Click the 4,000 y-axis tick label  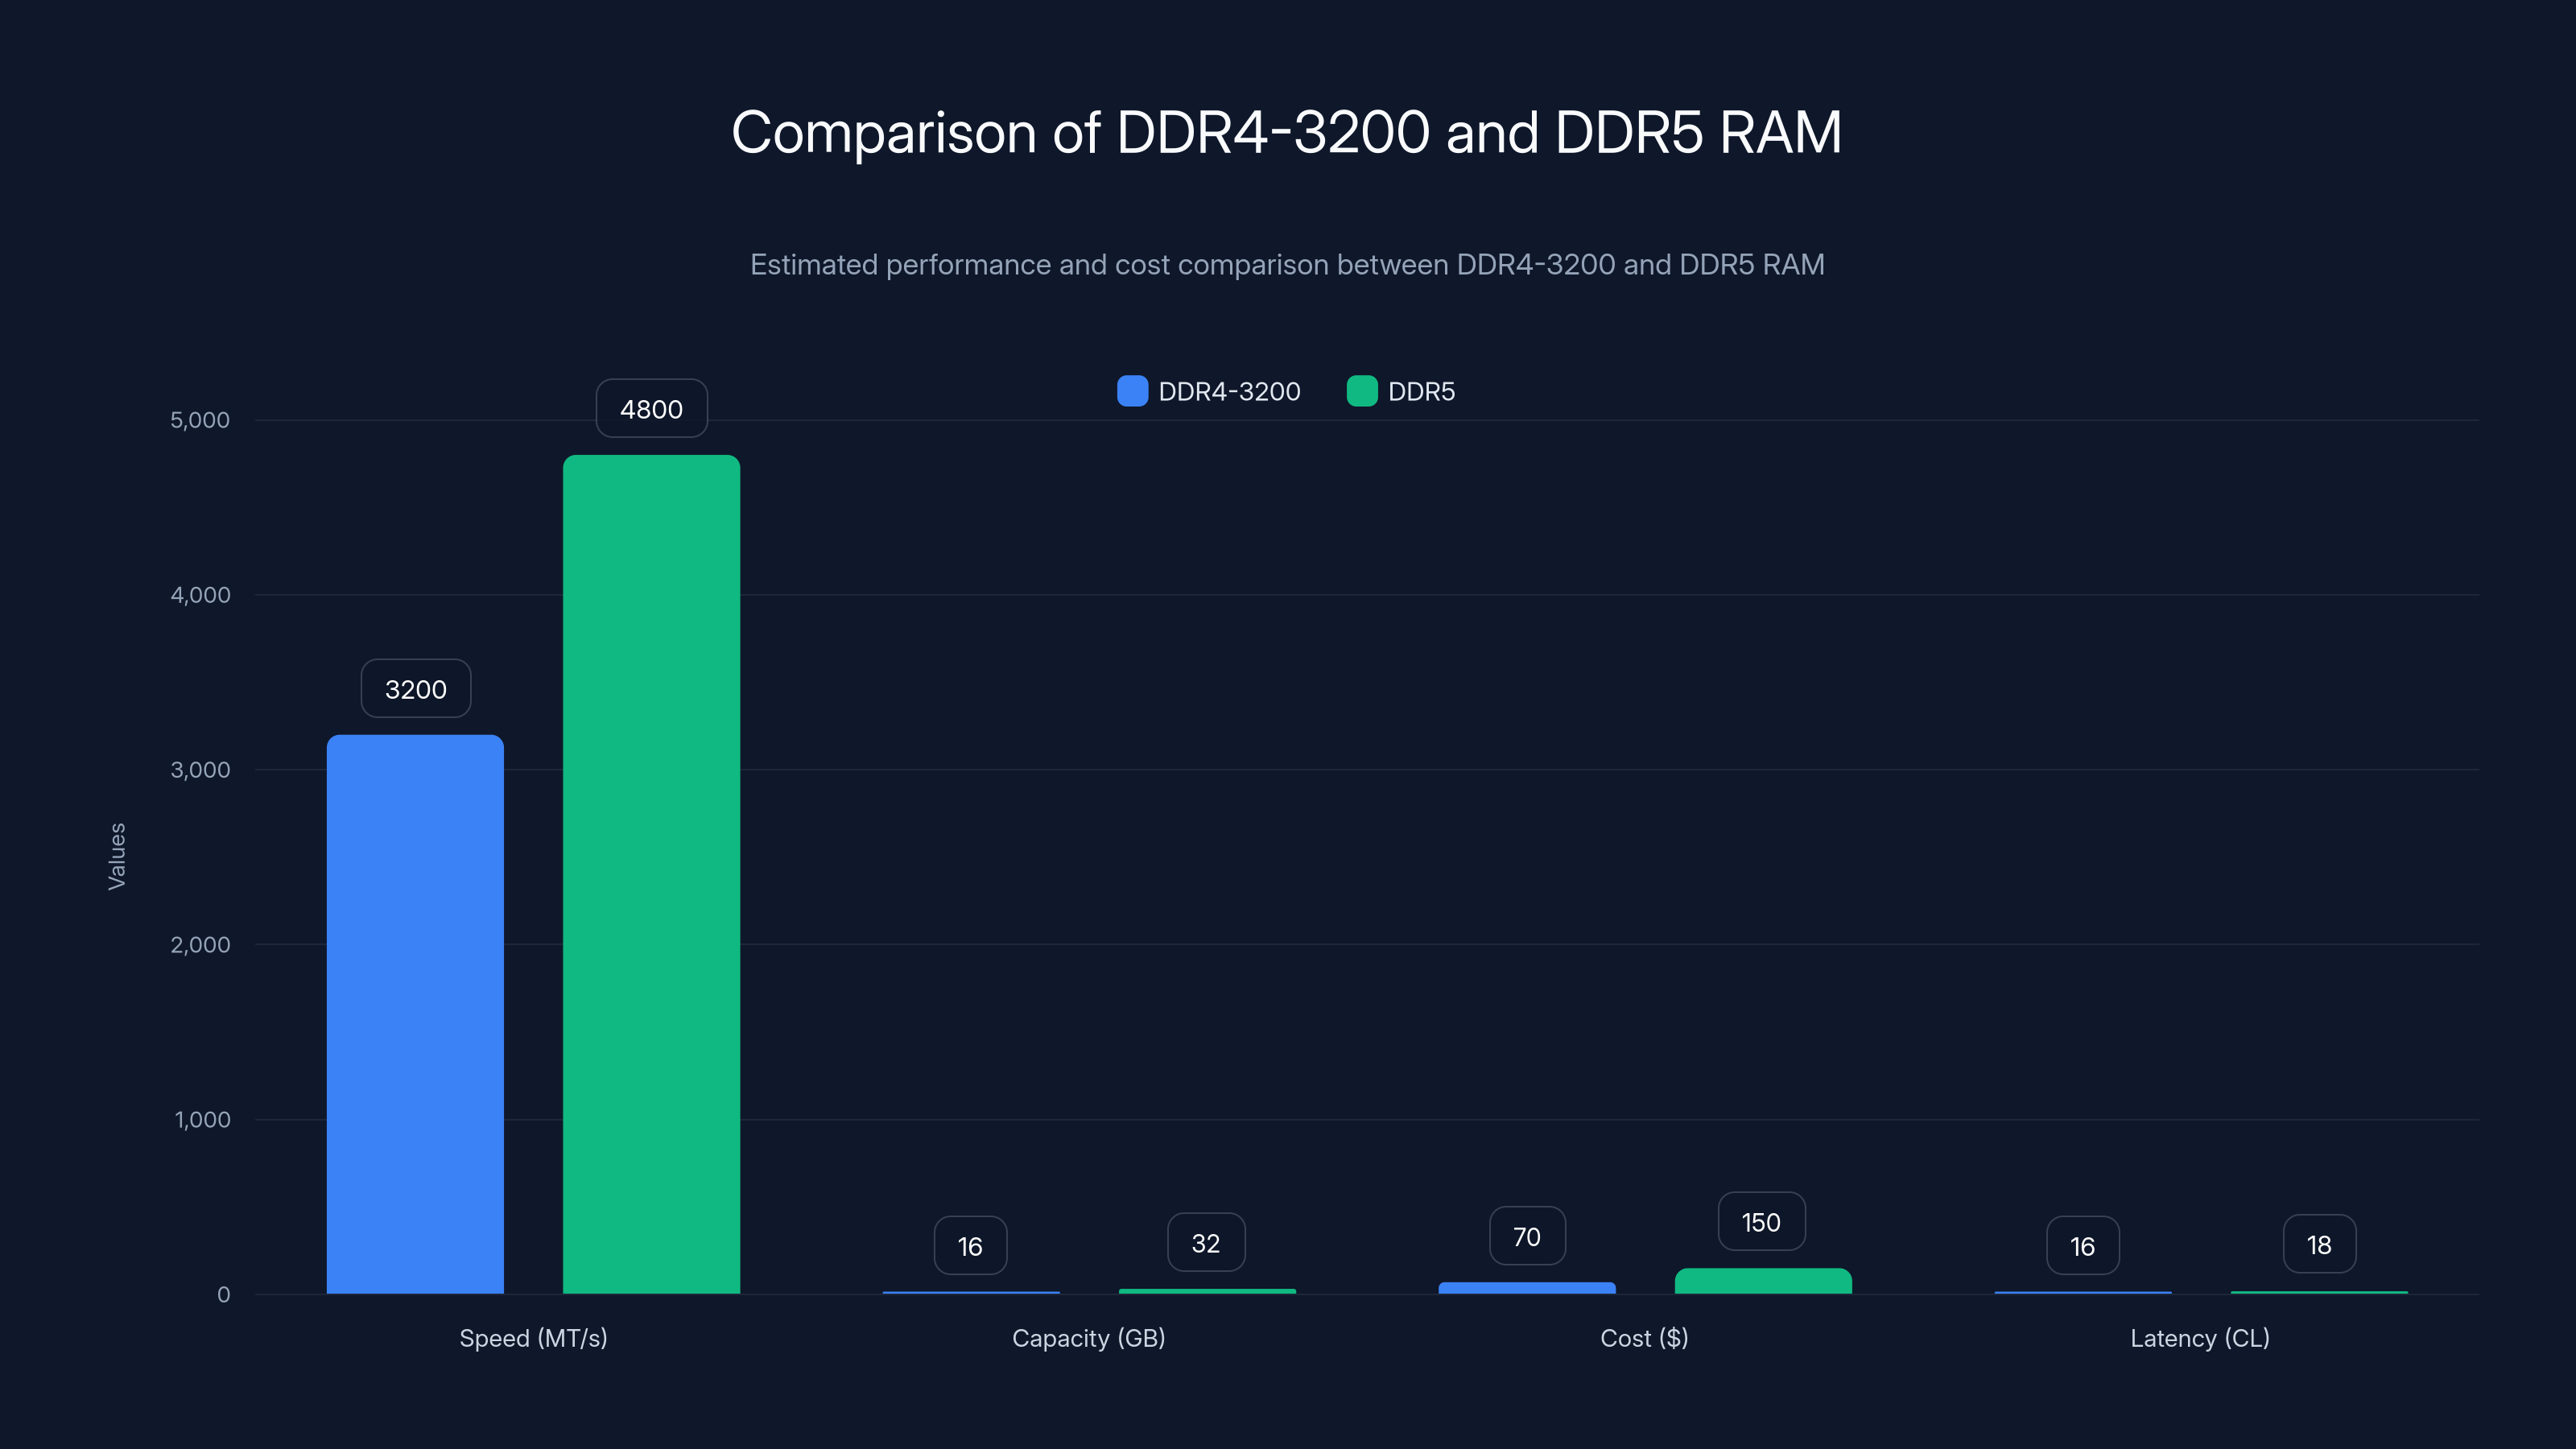coord(200,595)
